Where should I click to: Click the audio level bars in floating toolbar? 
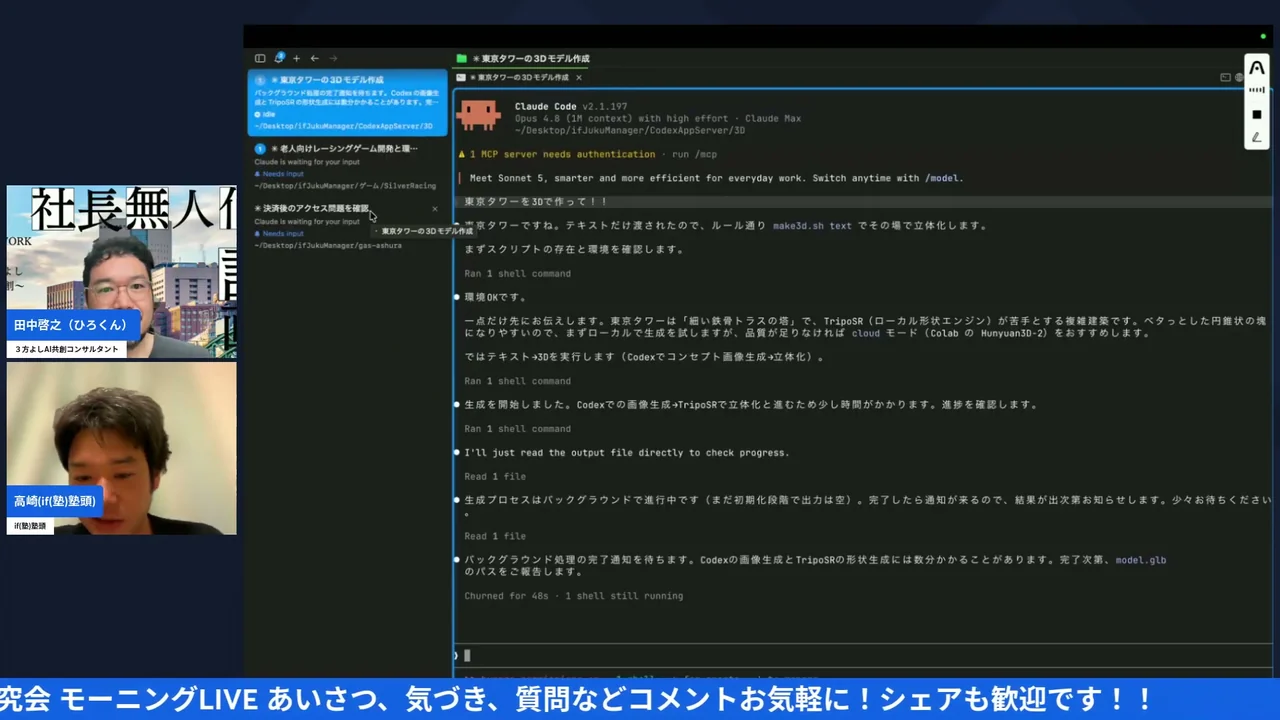(x=1257, y=90)
